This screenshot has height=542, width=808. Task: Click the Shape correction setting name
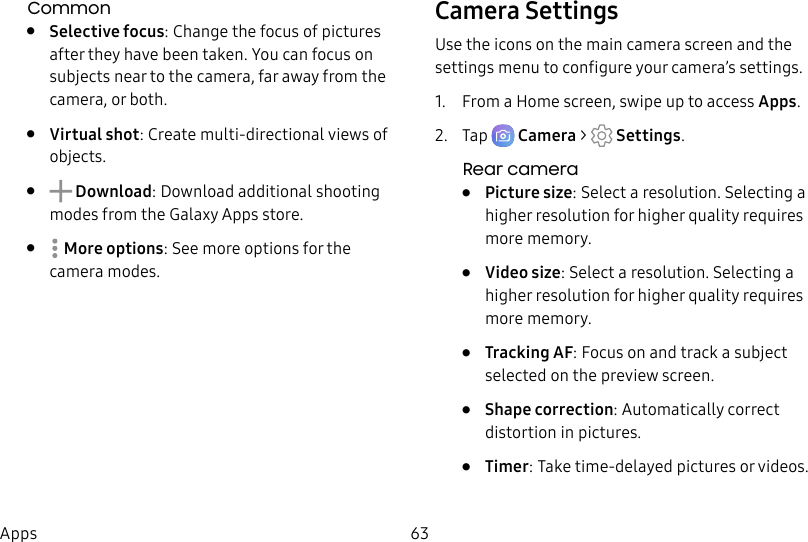tap(549, 410)
